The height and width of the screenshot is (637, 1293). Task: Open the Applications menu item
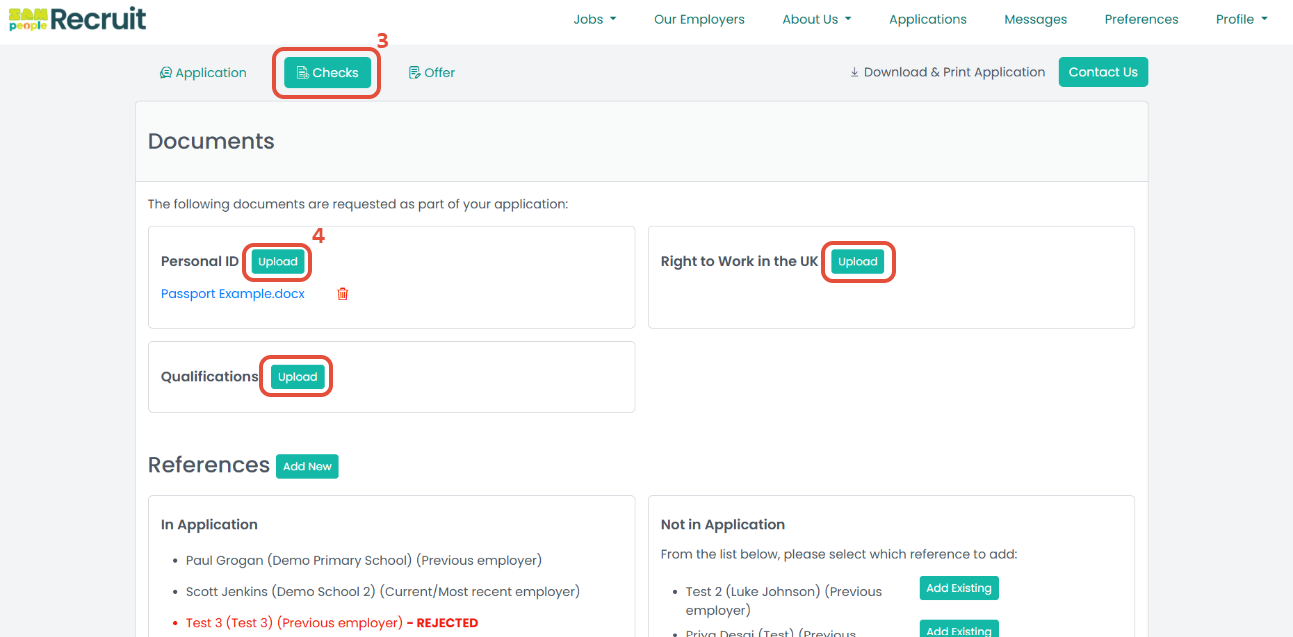click(x=928, y=19)
